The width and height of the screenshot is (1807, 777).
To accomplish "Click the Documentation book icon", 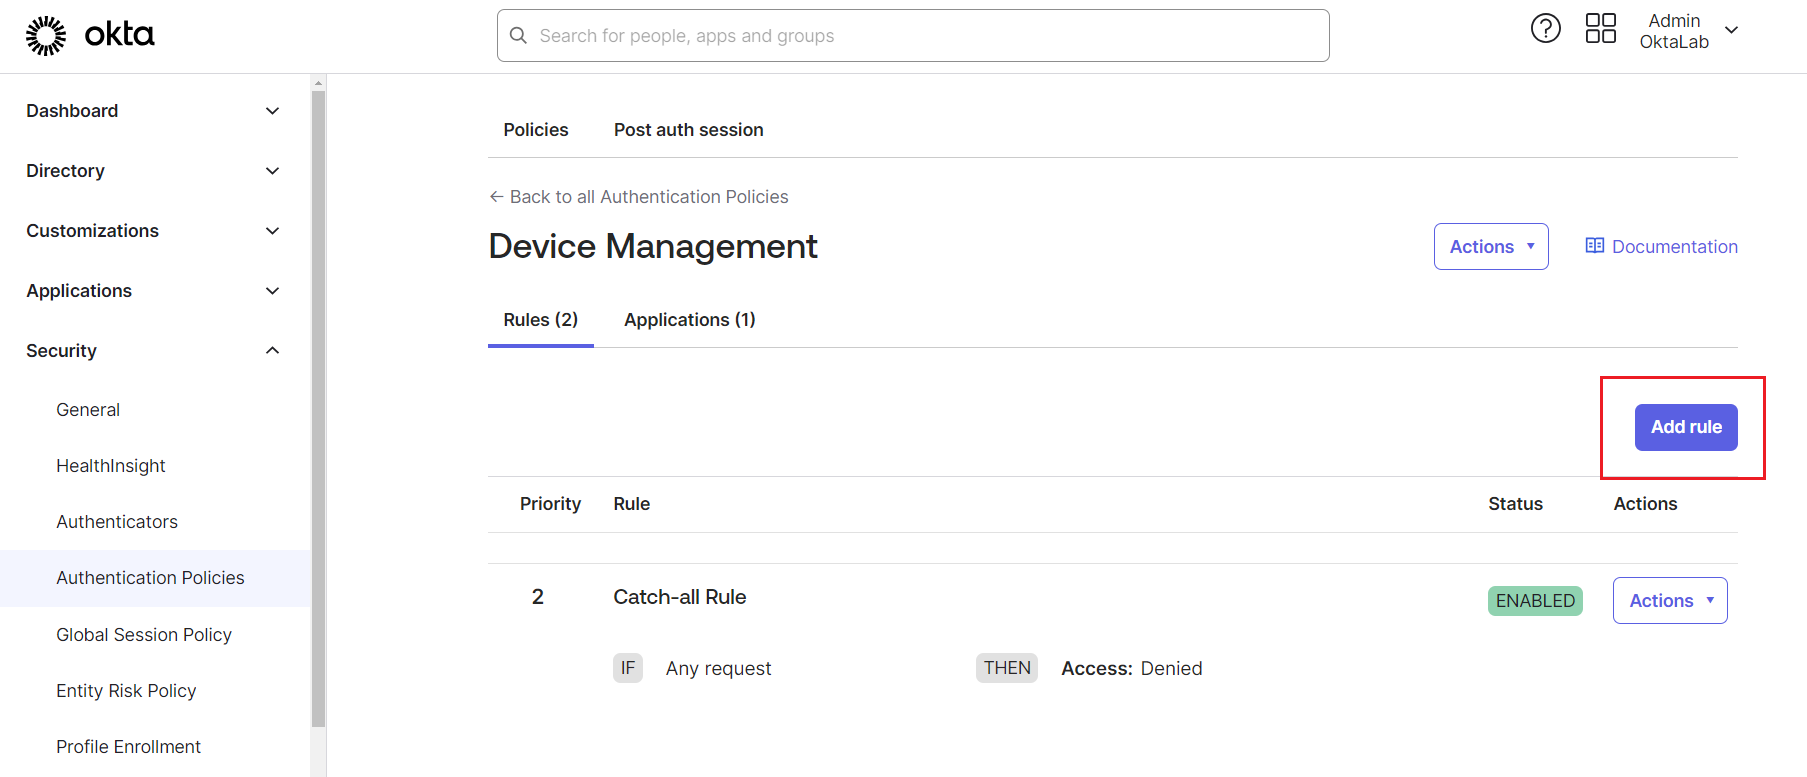I will [1594, 246].
